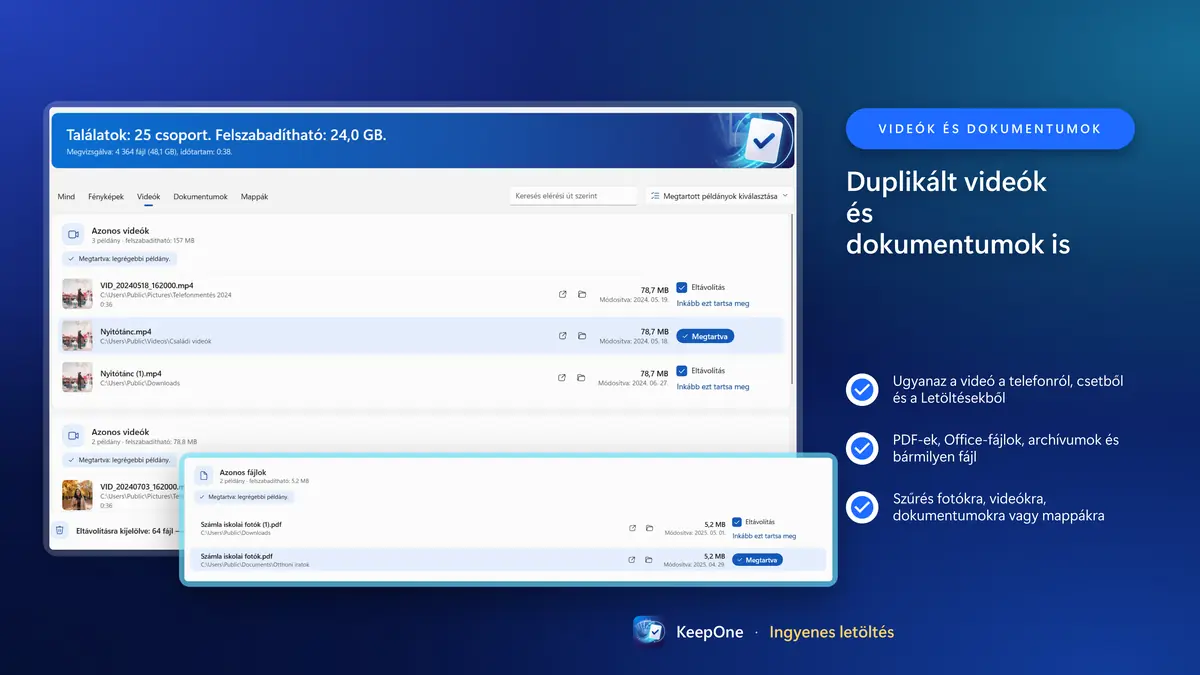The width and height of the screenshot is (1200, 675).
Task: Click the Találatok: 25 csoport heading
Action: pos(226,134)
